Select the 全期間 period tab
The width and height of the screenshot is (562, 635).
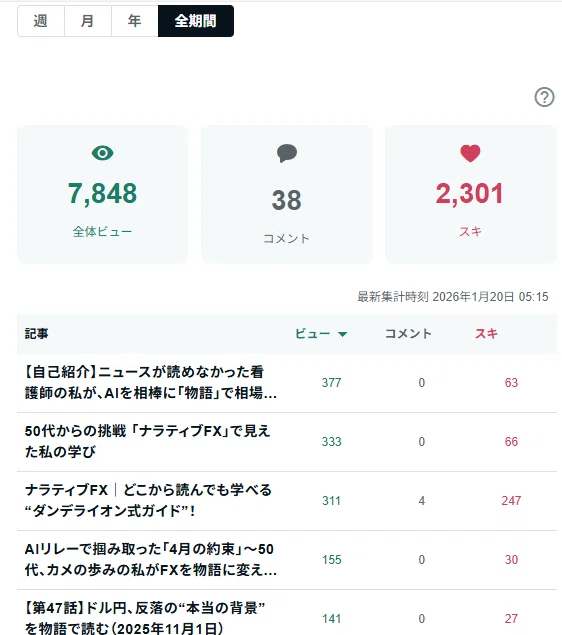coord(196,21)
